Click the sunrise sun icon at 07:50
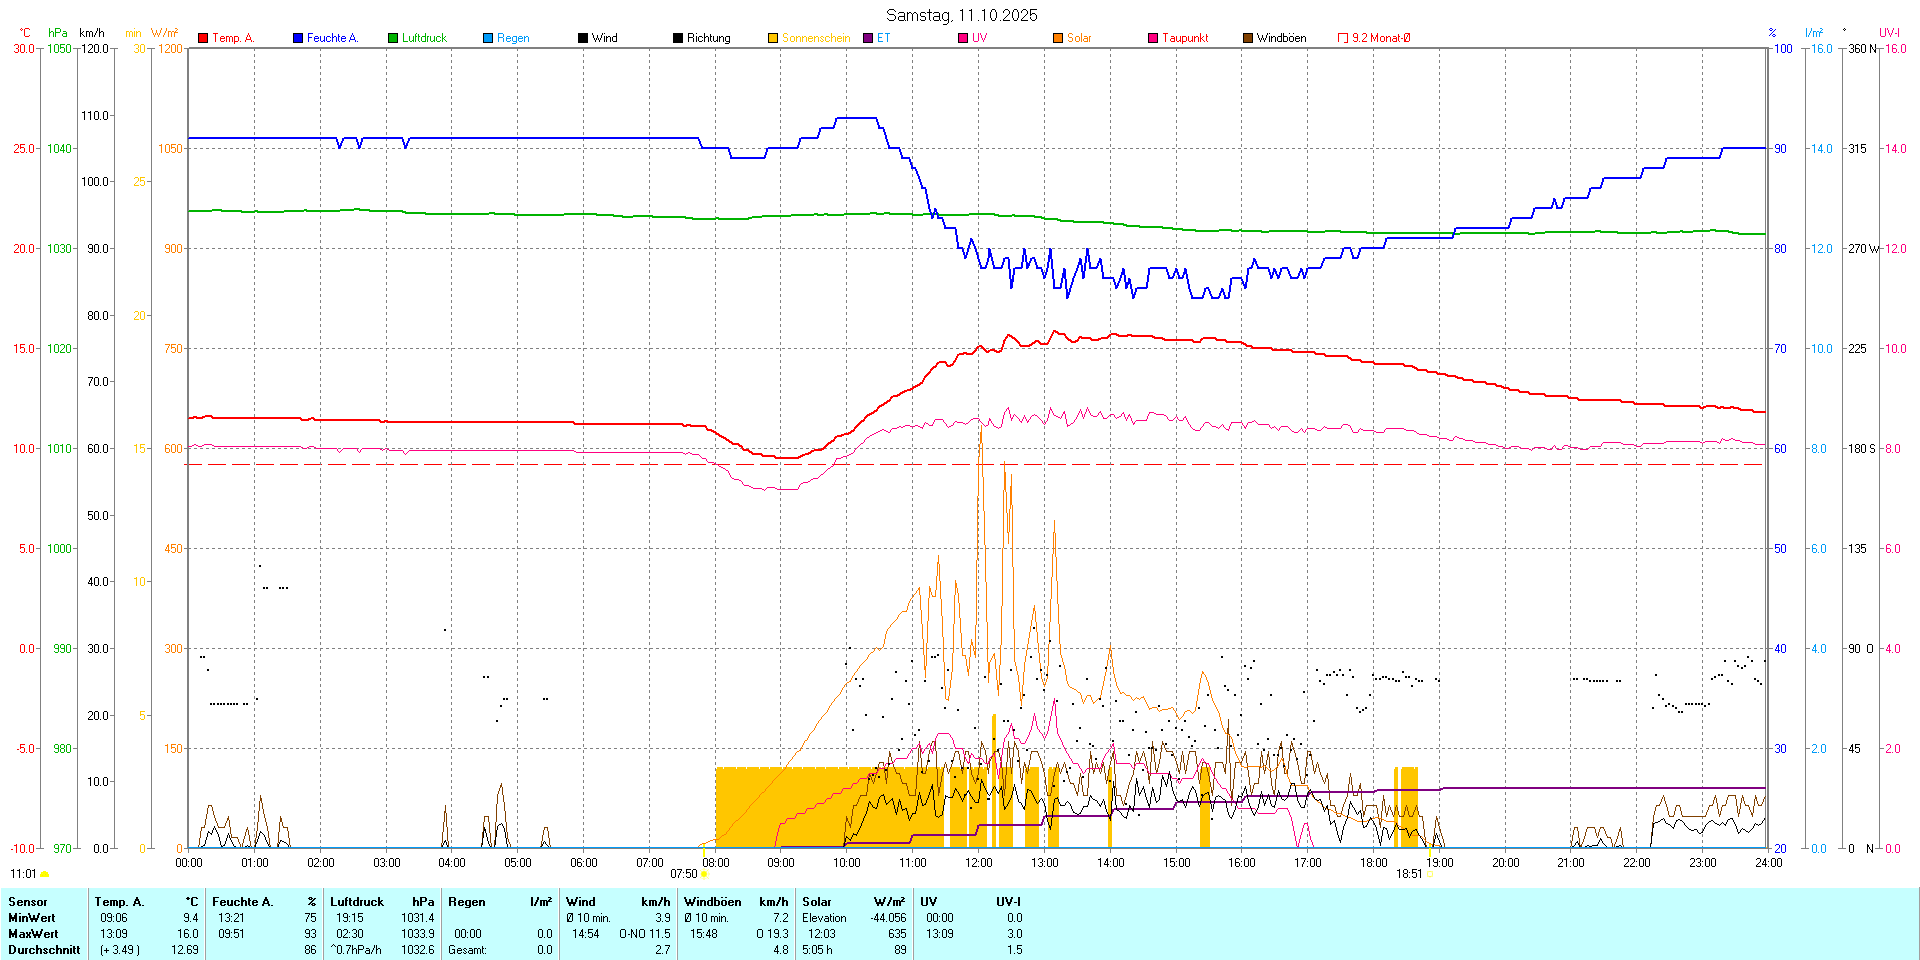Viewport: 1920px width, 960px height. 705,874
